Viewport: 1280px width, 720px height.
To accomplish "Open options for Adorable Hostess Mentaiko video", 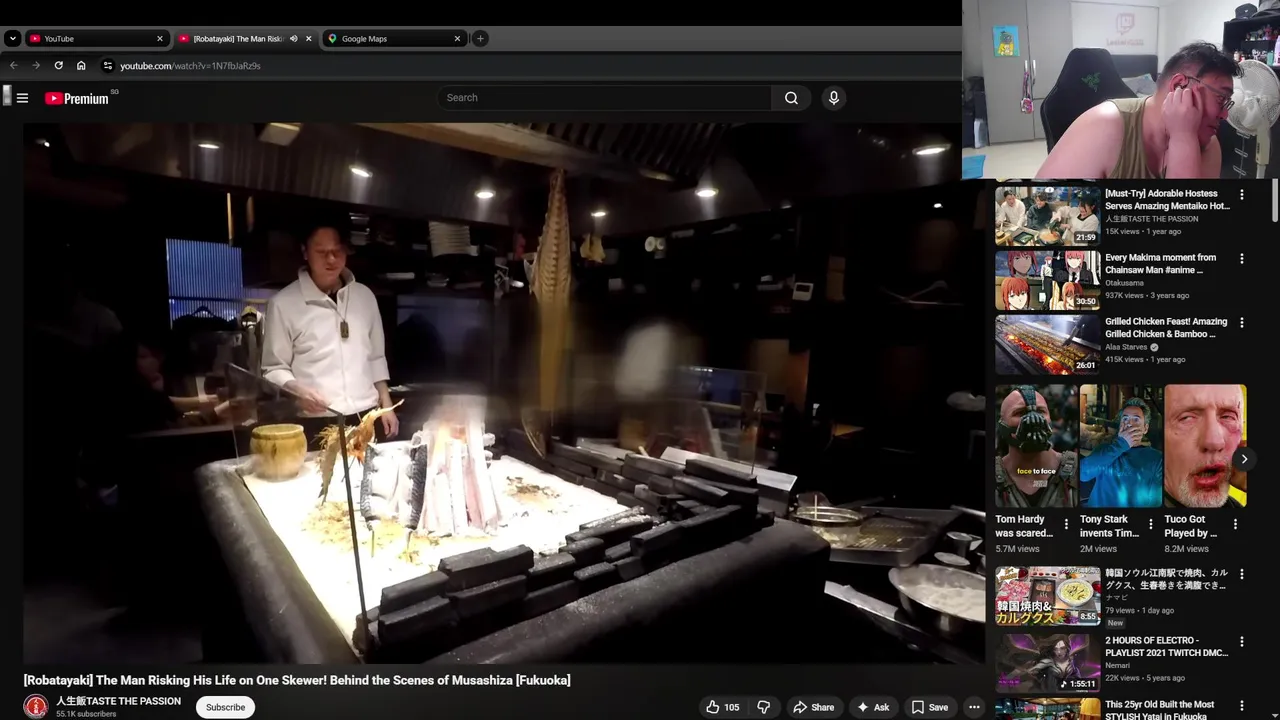I will tap(1242, 194).
